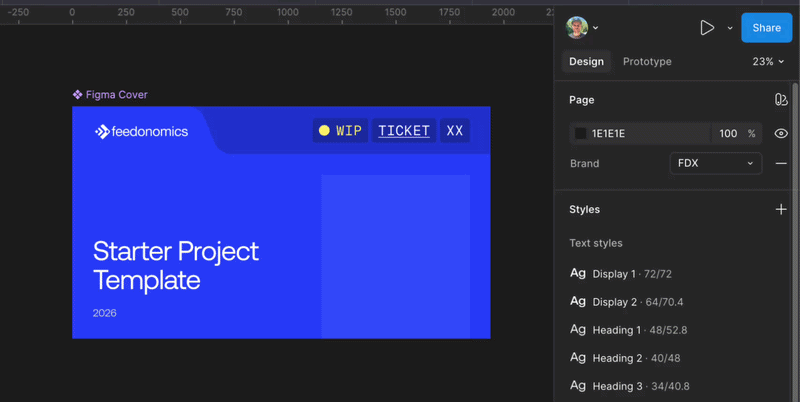
Task: Click the XX badge on the cover
Action: coord(455,131)
